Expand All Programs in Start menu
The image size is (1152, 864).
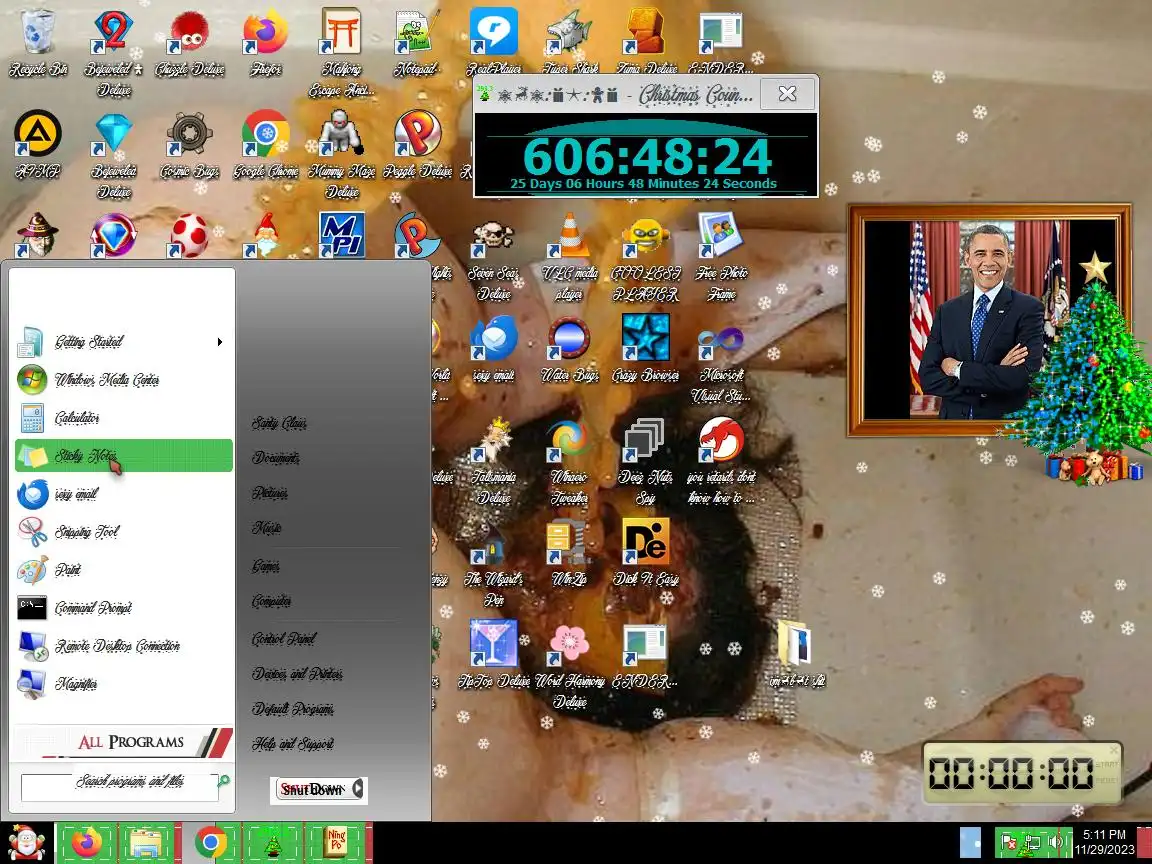123,741
